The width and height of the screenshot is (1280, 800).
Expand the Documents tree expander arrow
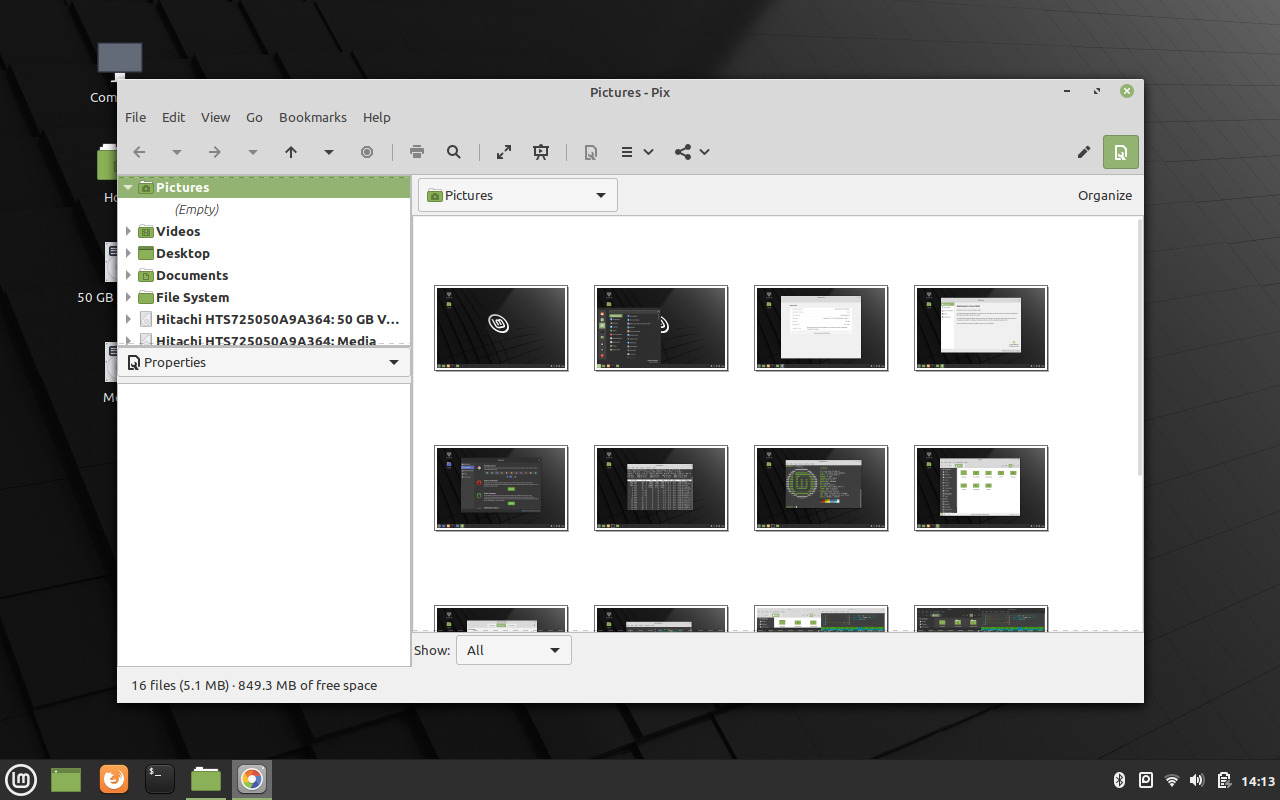[128, 275]
